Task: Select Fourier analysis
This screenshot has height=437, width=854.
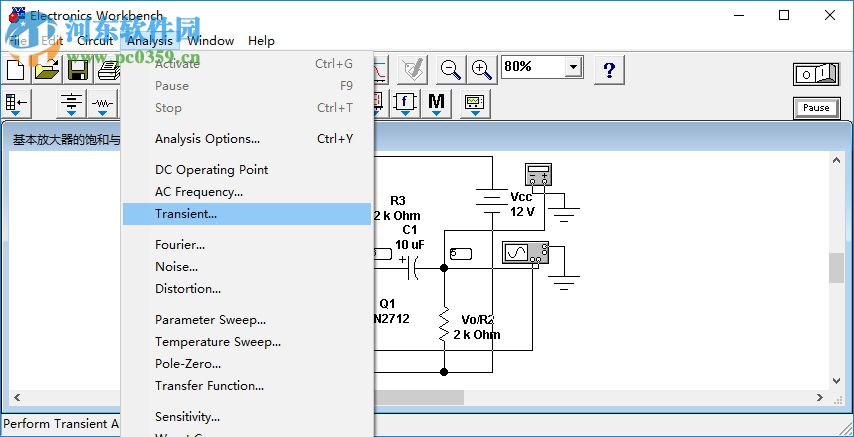Action: [x=247, y=245]
